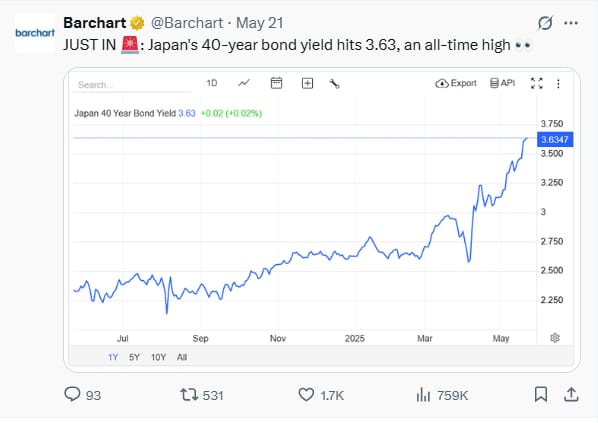Image resolution: width=598 pixels, height=423 pixels.
Task: Click the chart Search field
Action: click(132, 85)
